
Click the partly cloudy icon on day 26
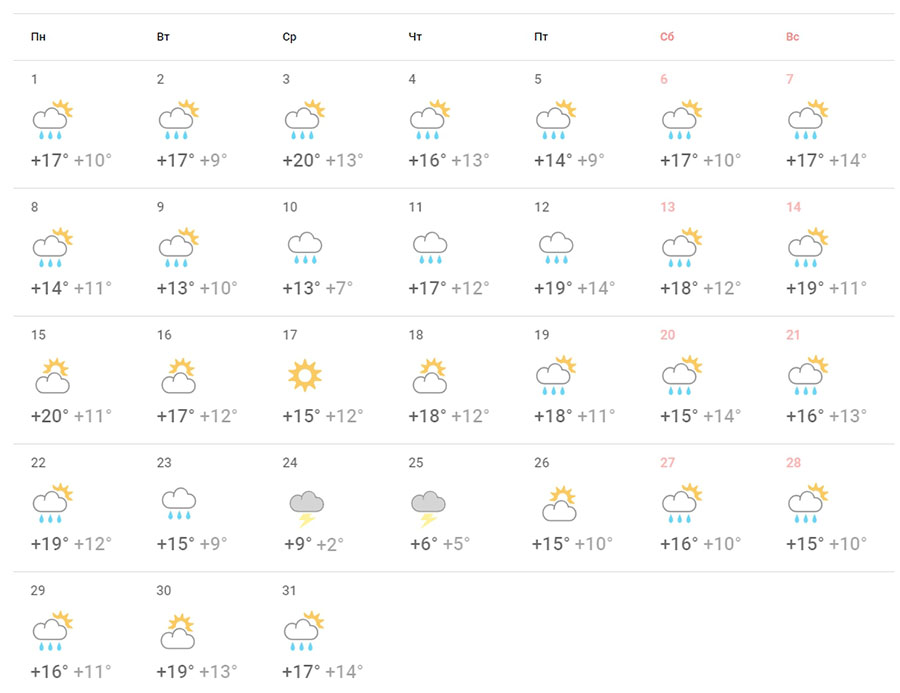(557, 504)
